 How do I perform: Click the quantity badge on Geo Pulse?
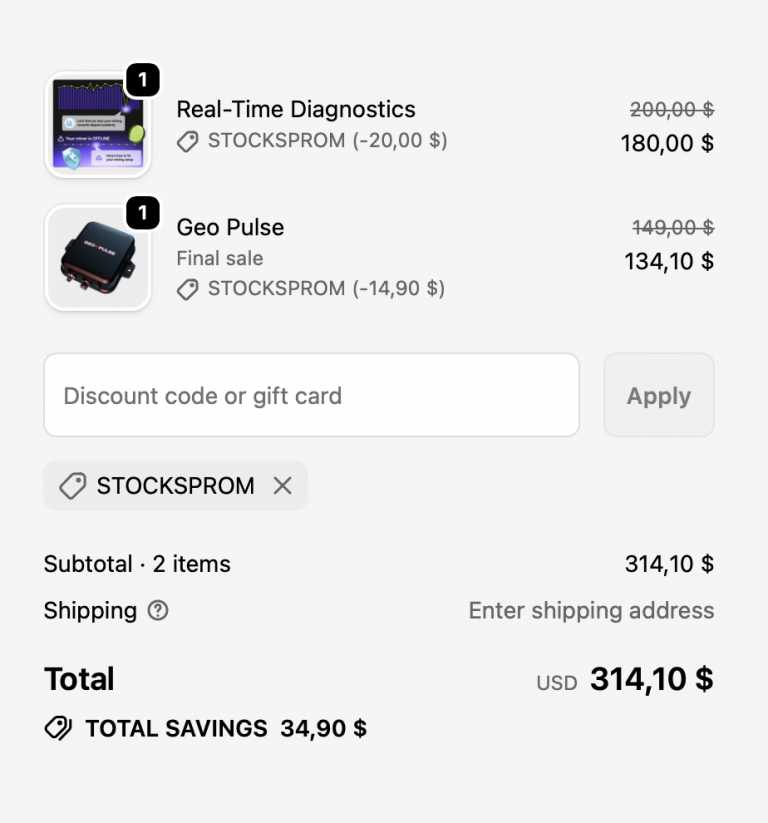click(143, 213)
